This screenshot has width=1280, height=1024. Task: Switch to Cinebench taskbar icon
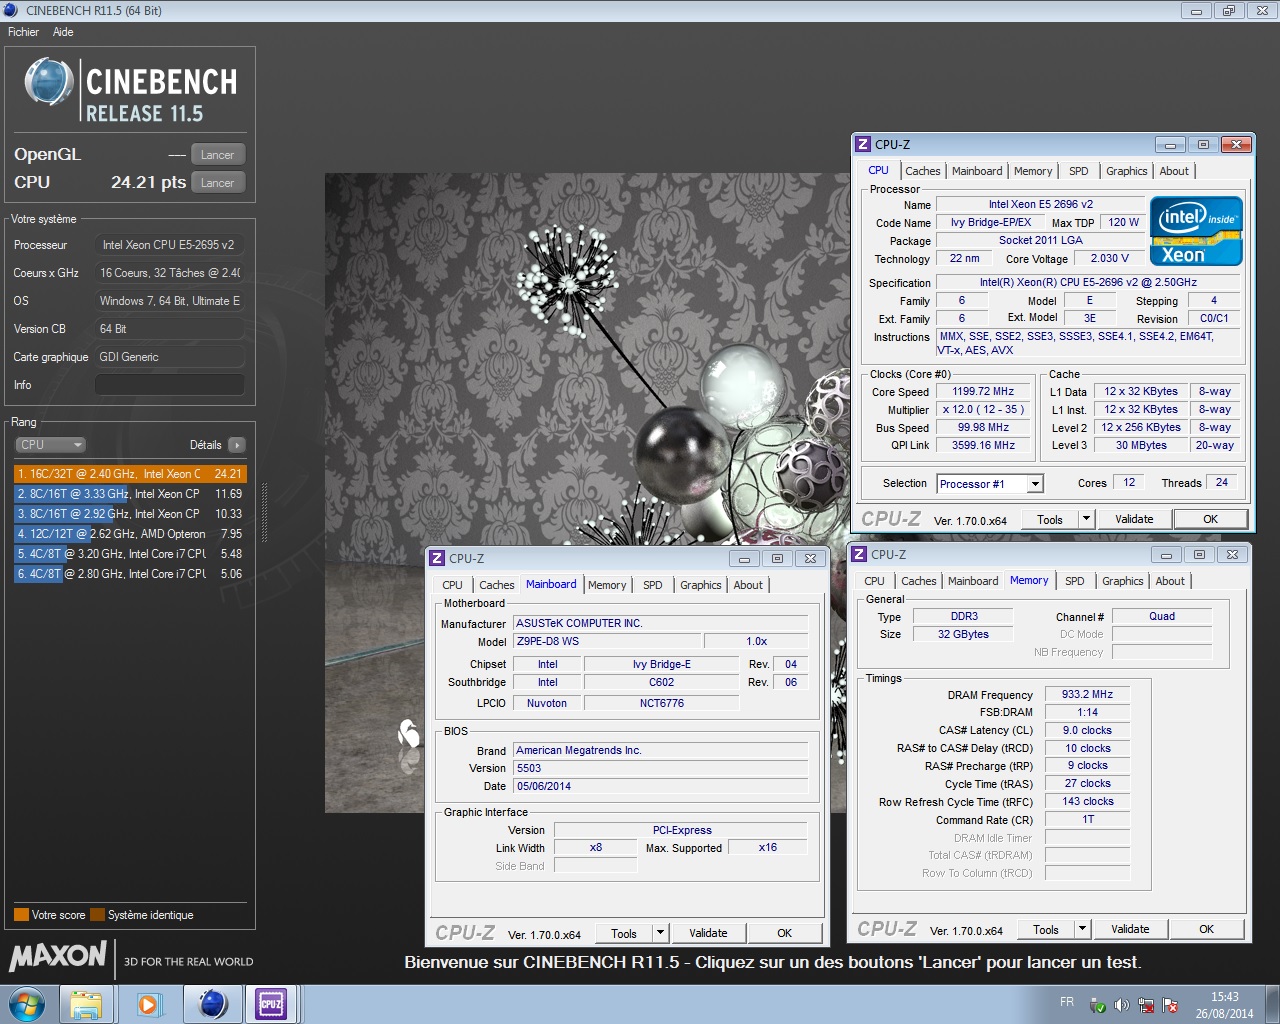pyautogui.click(x=212, y=1004)
